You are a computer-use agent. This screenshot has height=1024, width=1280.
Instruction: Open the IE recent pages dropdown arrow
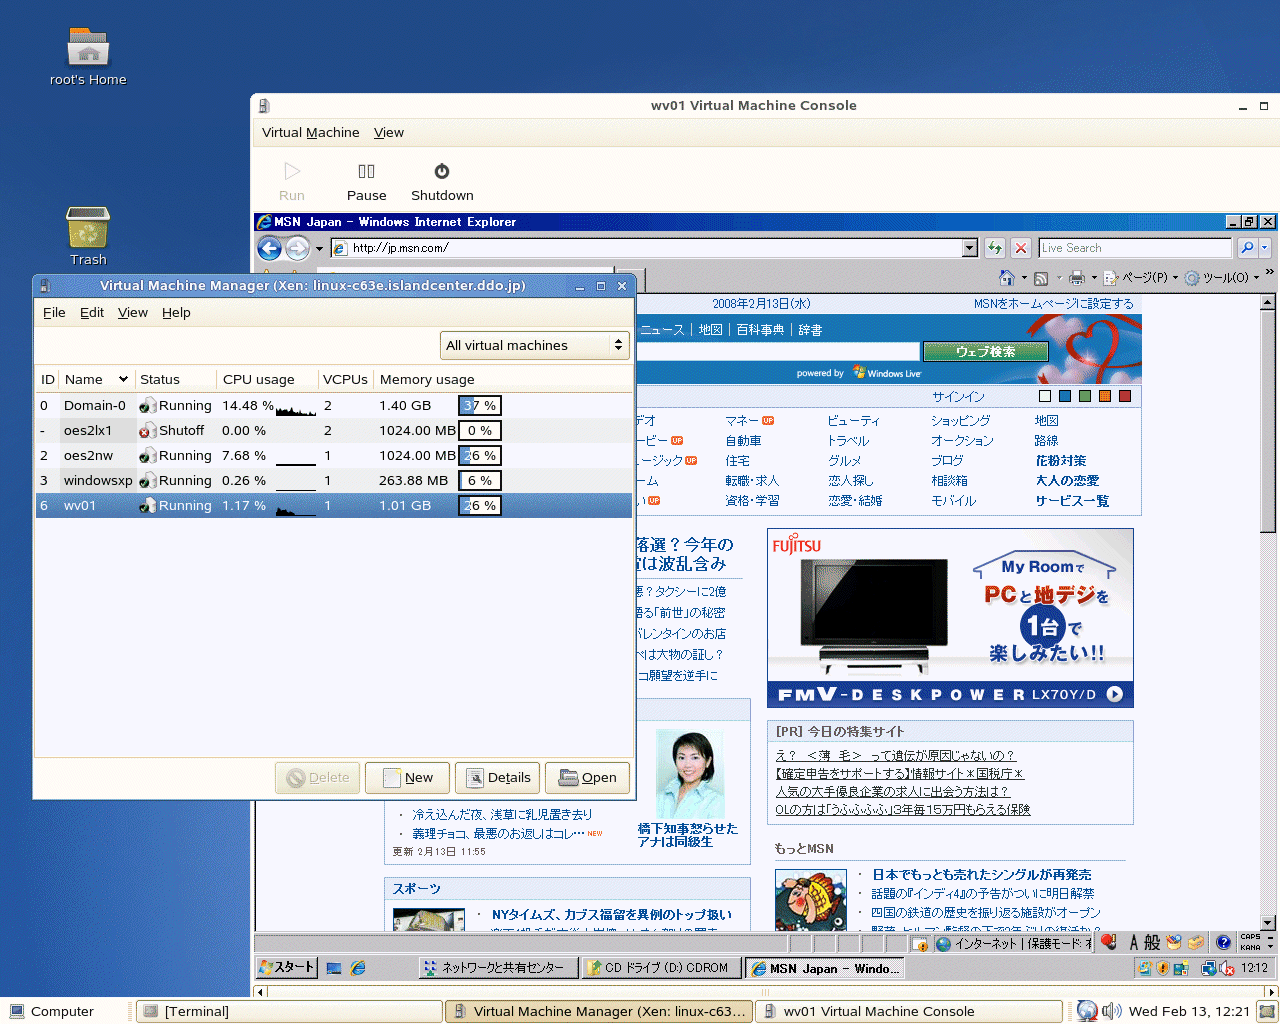click(x=320, y=249)
